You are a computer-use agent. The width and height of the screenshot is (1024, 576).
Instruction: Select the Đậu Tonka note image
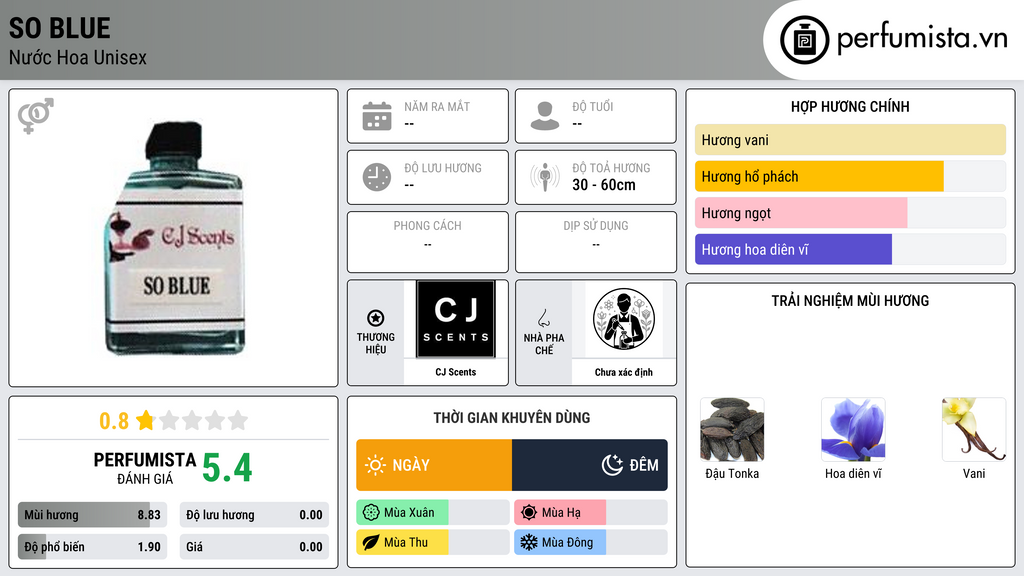(732, 430)
